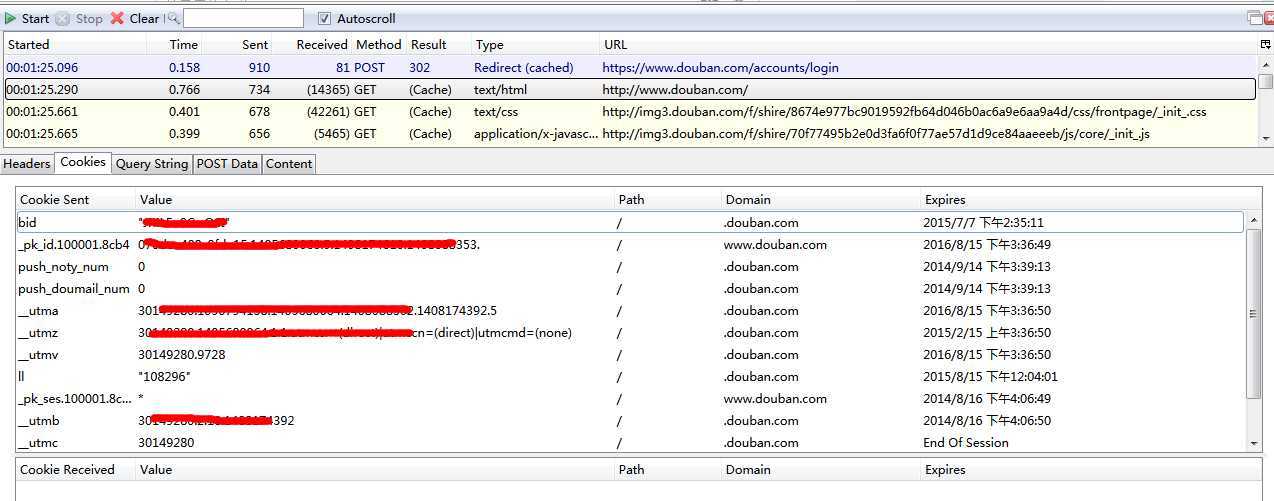This screenshot has height=501, width=1274.
Task: Switch to the Headers tab
Action: point(27,164)
